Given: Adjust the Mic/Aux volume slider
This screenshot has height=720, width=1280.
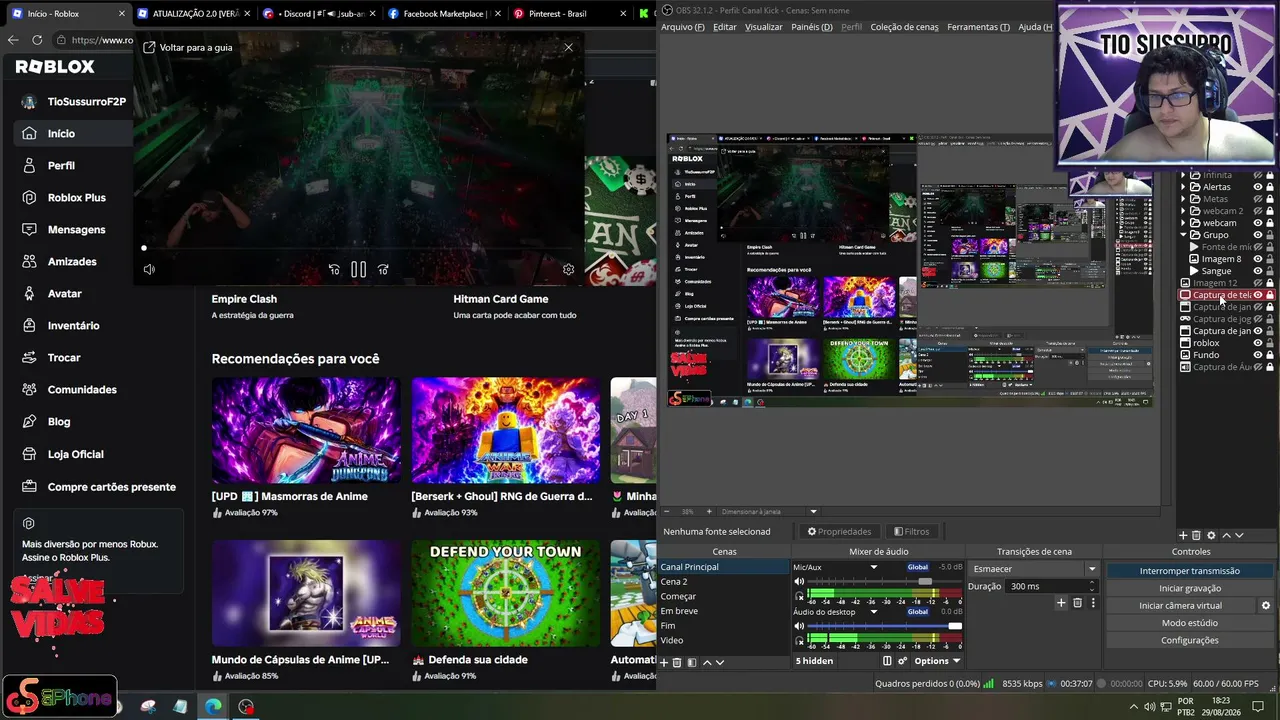Looking at the screenshot, I should [x=884, y=582].
